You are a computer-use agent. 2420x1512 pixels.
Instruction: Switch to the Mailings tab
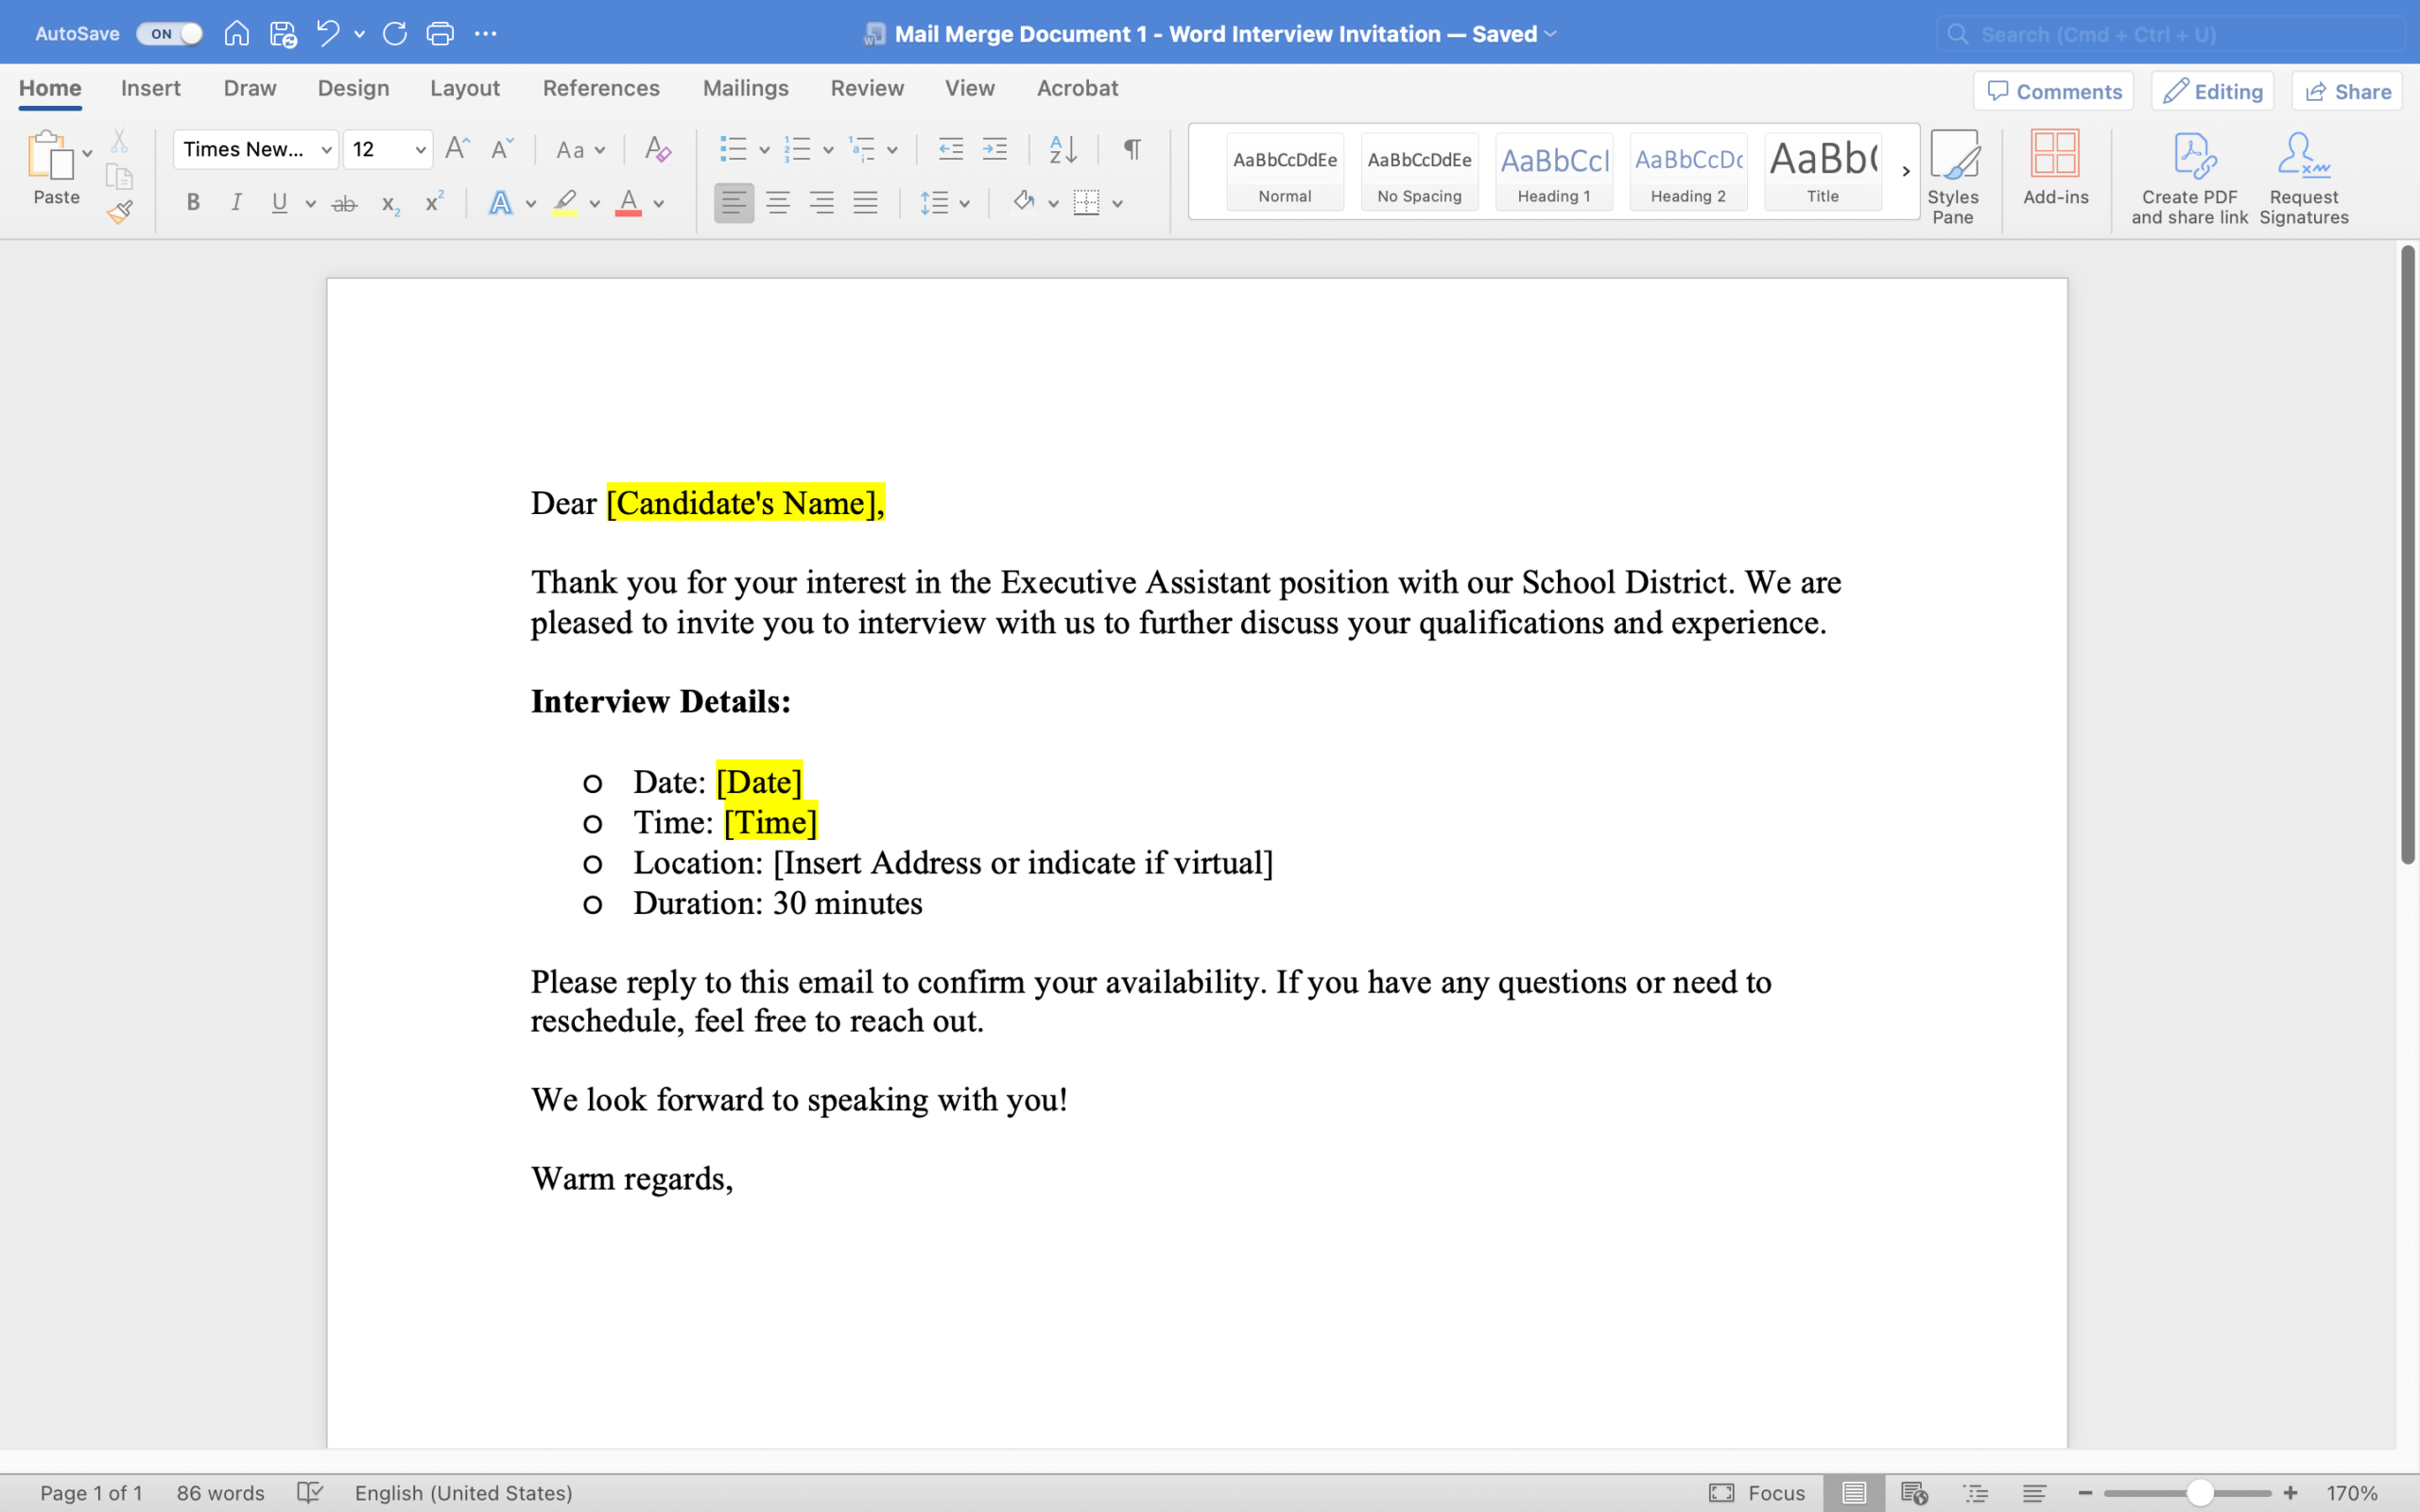tap(745, 88)
